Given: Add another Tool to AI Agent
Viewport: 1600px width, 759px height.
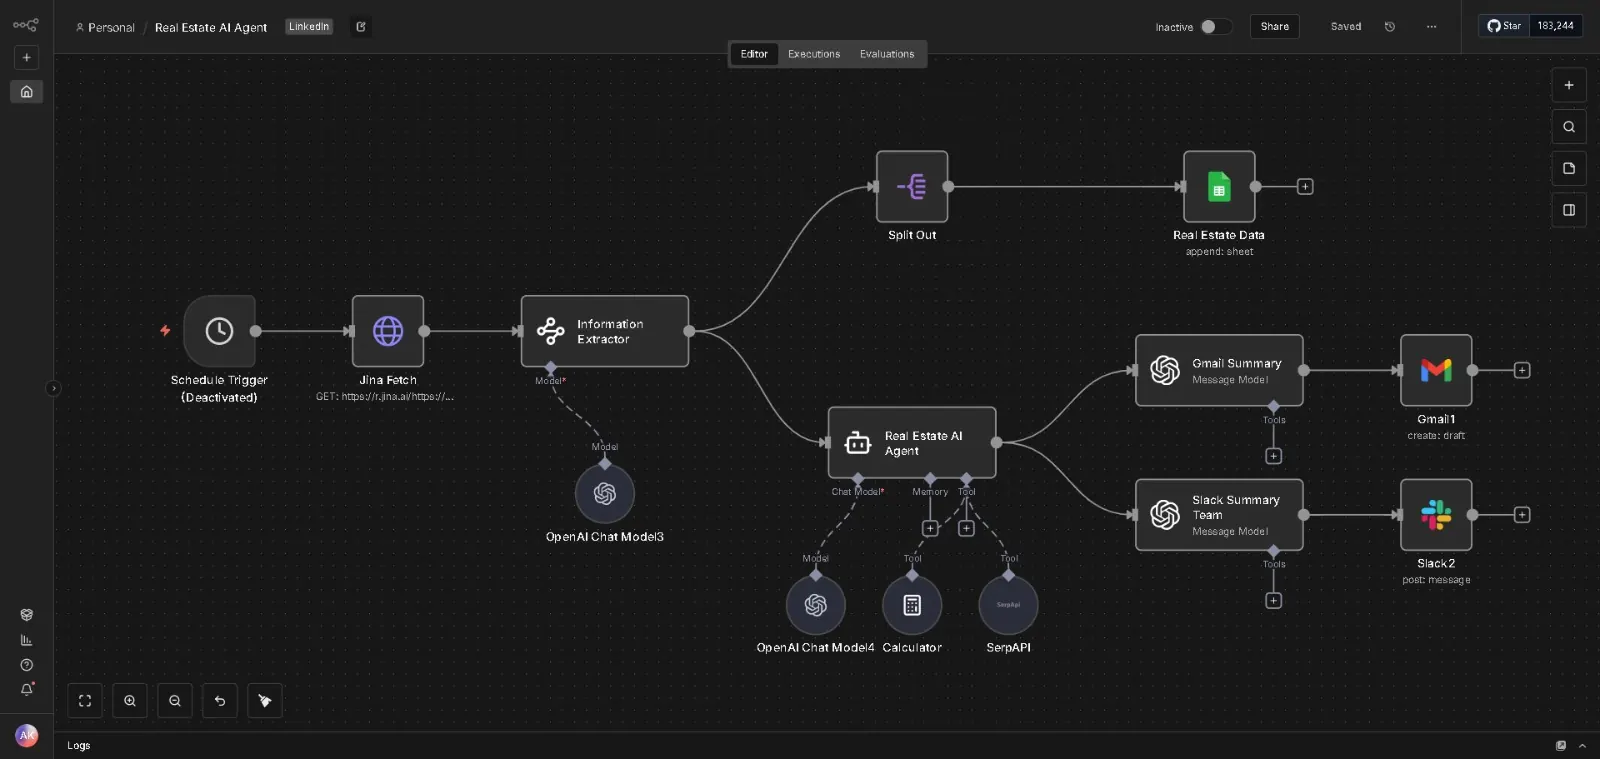Looking at the screenshot, I should coord(966,529).
